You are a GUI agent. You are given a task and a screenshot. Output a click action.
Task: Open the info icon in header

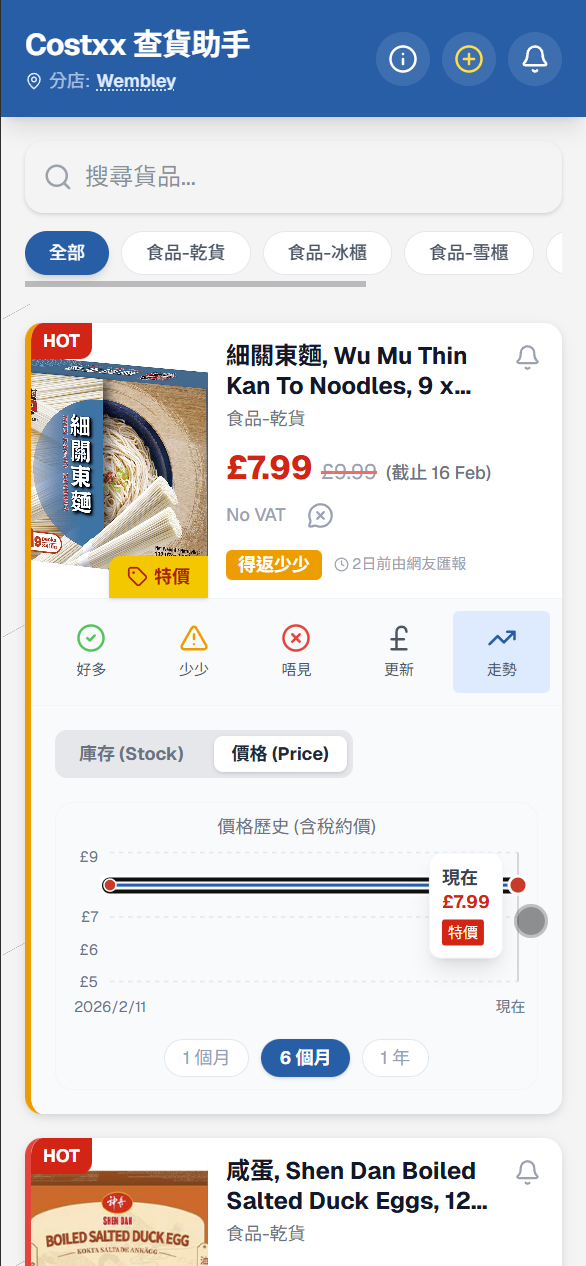click(x=403, y=59)
